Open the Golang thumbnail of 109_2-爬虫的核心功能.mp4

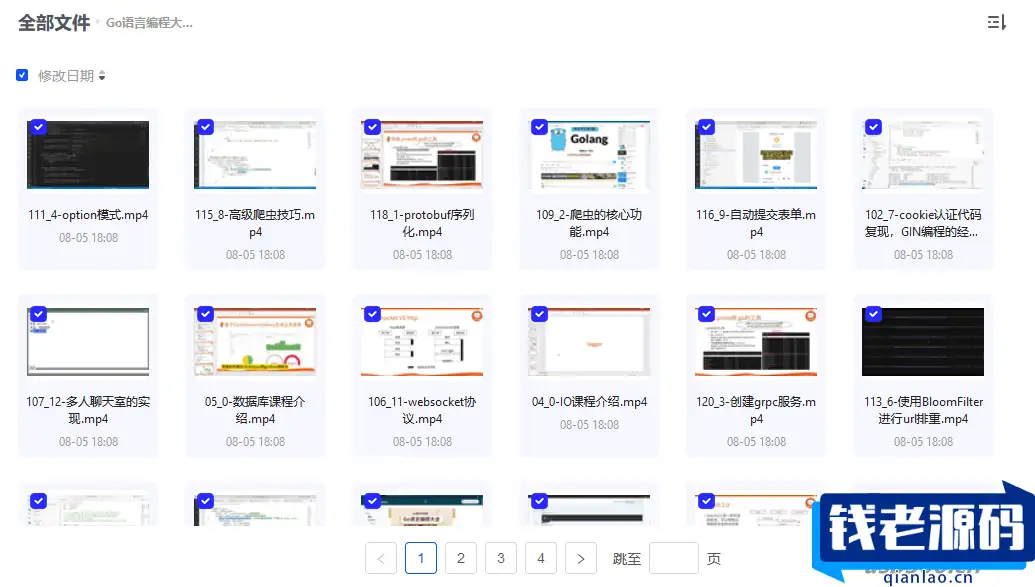click(589, 155)
